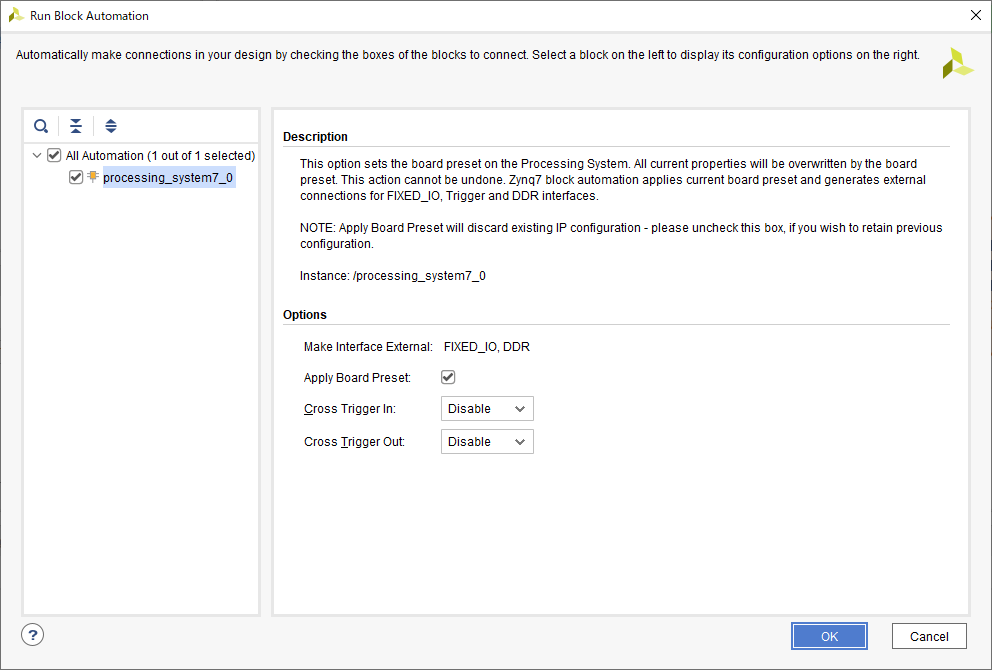Select the All Automation tree entry
The width and height of the screenshot is (992, 670).
point(160,156)
